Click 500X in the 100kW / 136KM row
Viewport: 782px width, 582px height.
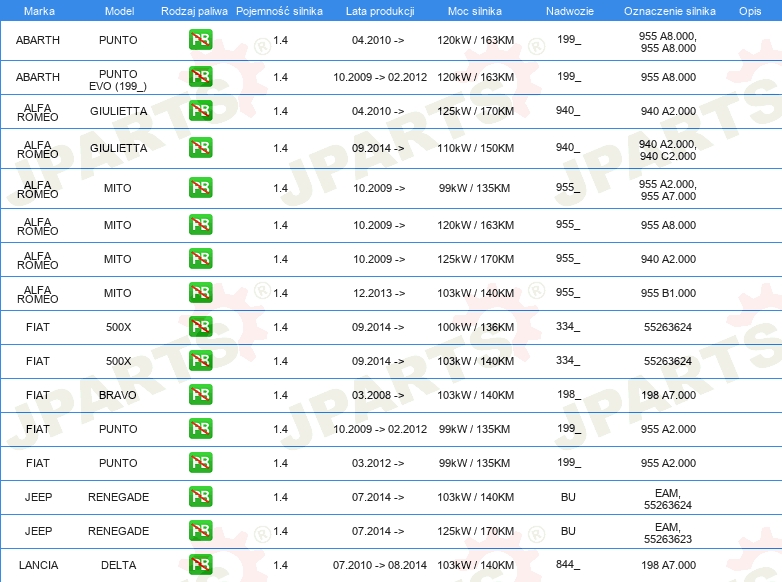(118, 327)
